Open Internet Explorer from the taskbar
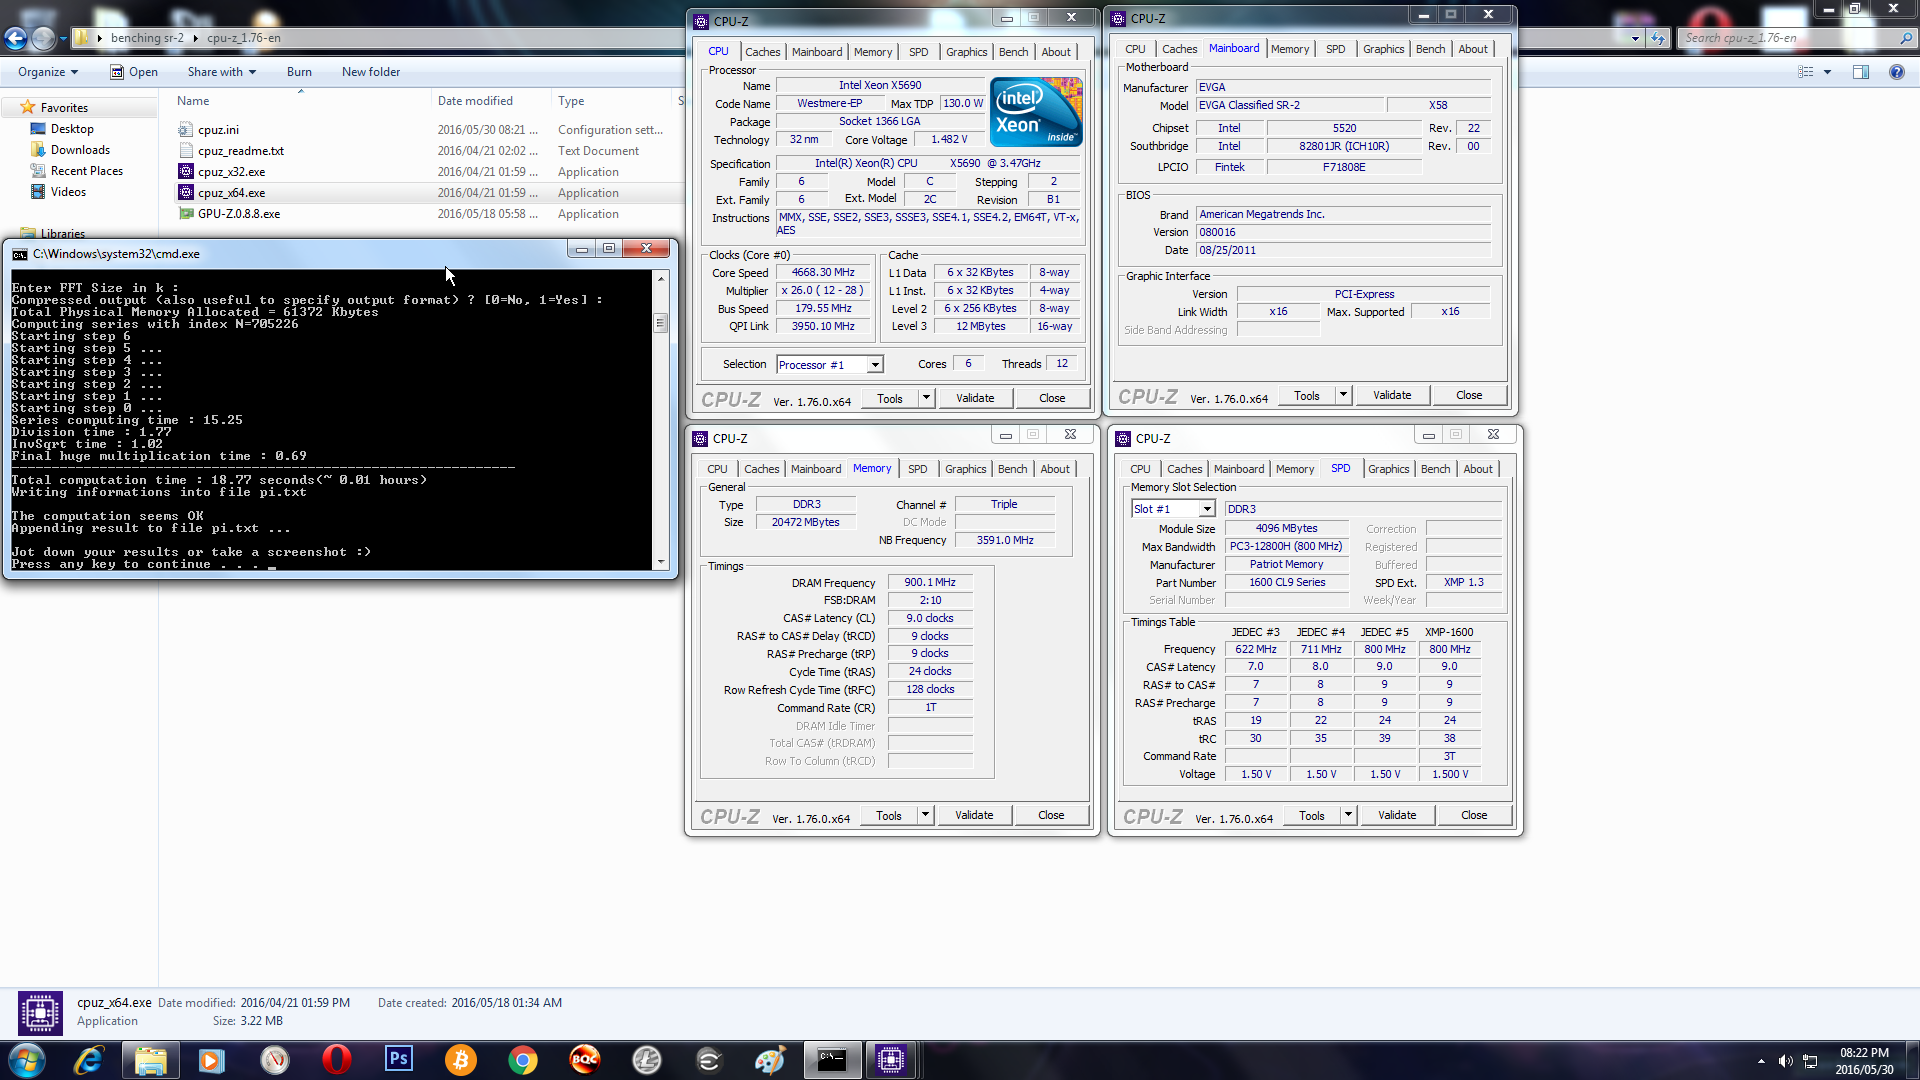1920x1080 pixels. coord(88,1060)
